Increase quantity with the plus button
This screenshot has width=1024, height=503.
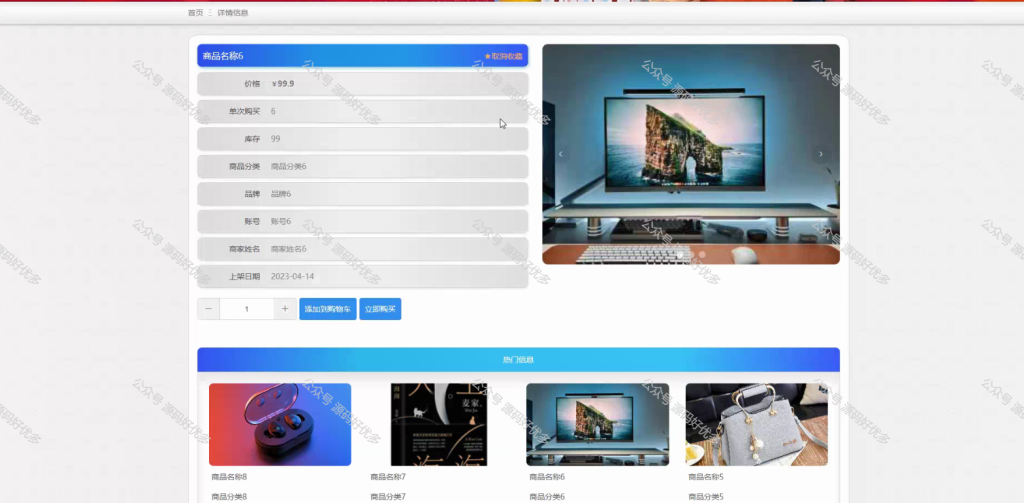point(285,309)
